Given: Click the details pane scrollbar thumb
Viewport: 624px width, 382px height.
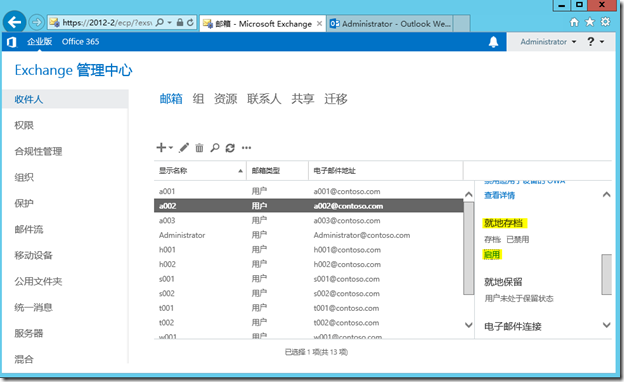Looking at the screenshot, I should [606, 275].
